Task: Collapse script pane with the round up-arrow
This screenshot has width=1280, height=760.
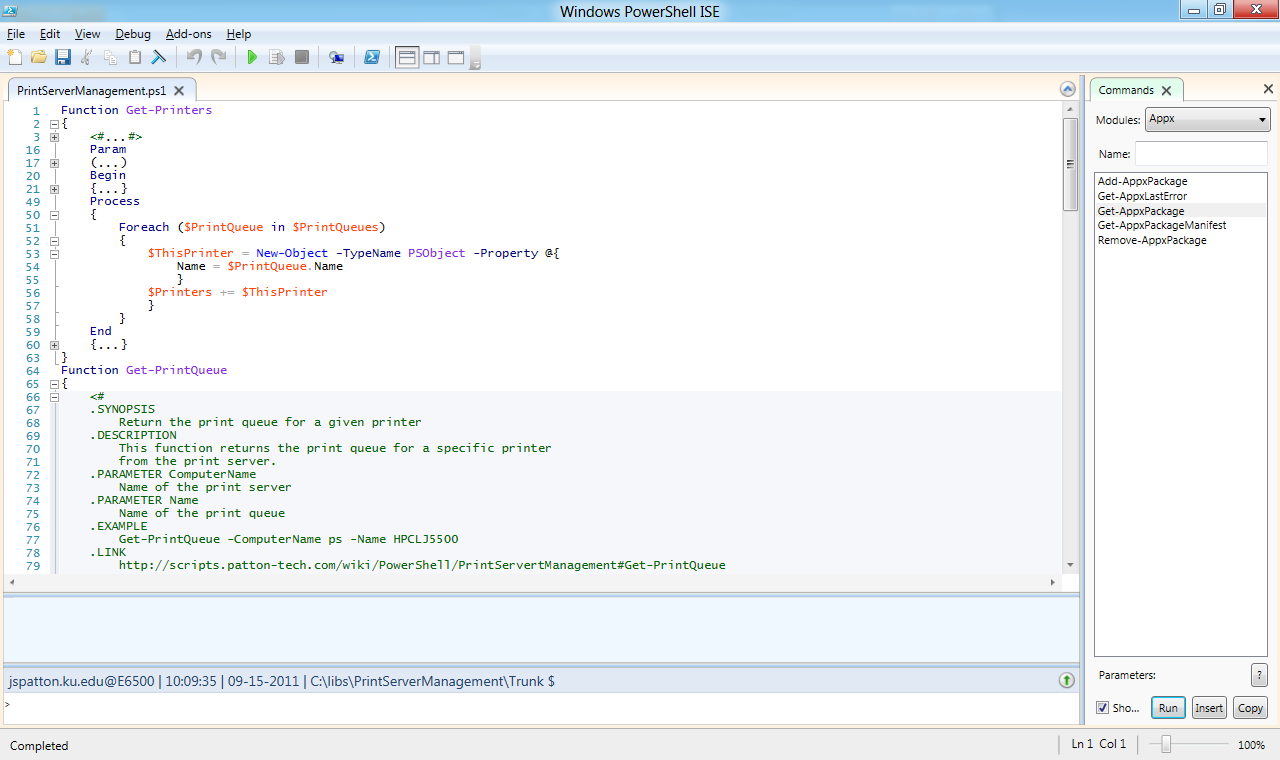Action: (1067, 89)
